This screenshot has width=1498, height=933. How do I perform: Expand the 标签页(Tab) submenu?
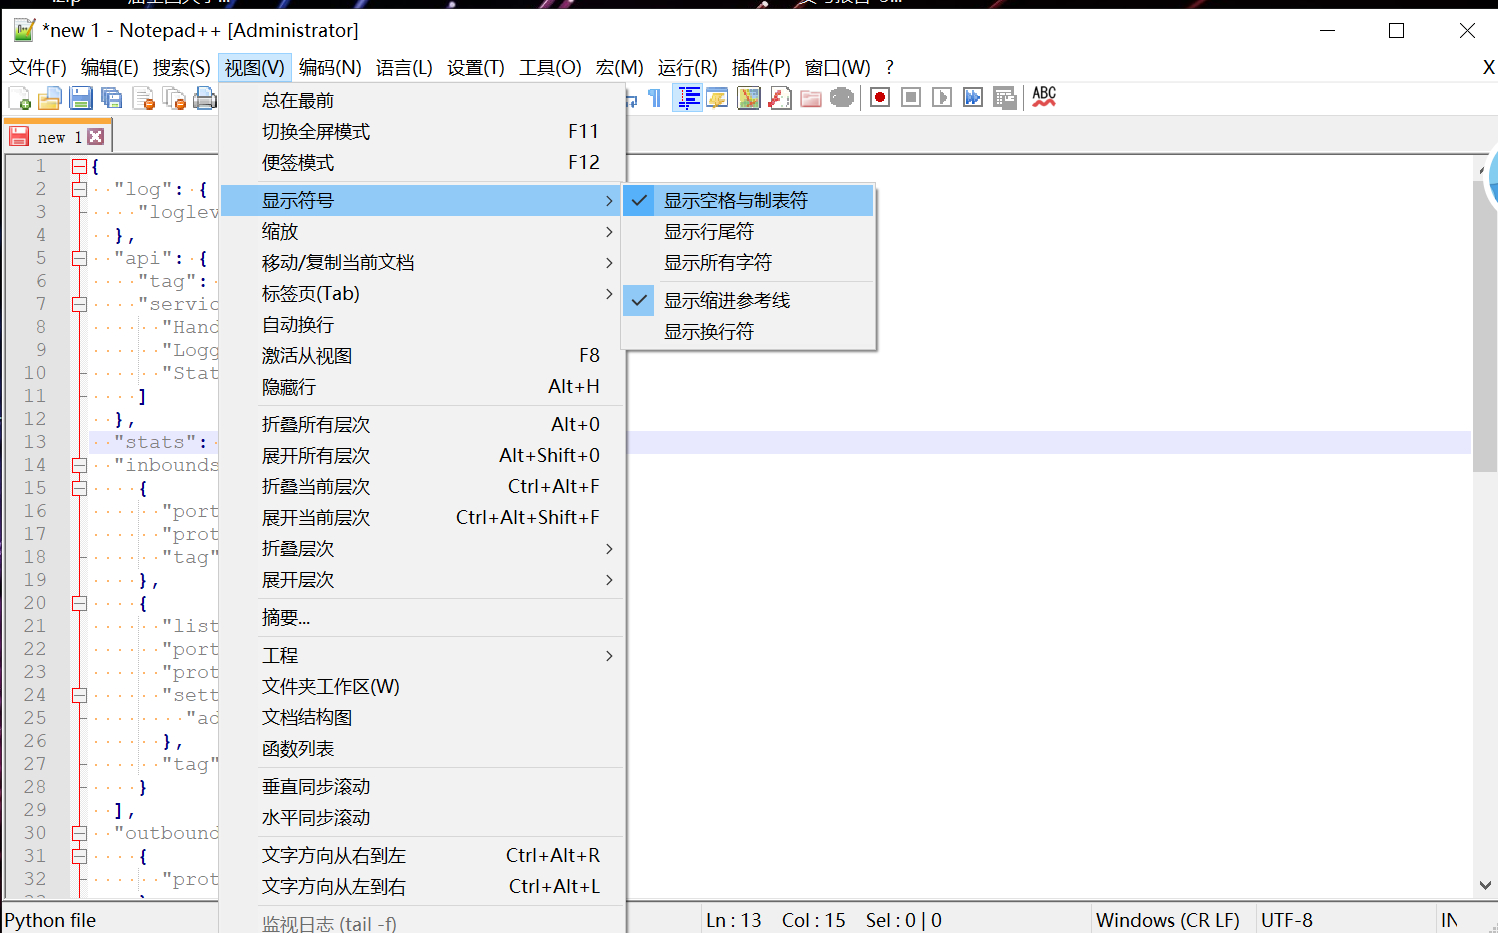point(422,293)
